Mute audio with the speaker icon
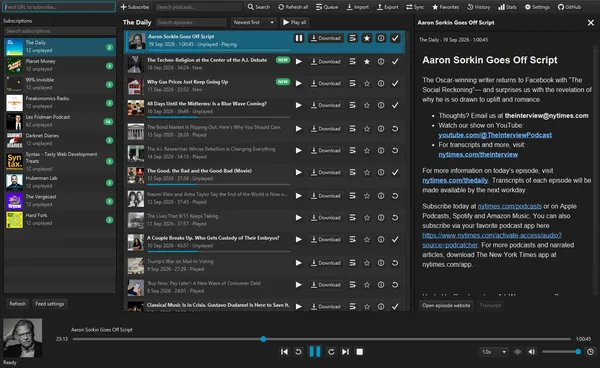Screen dimensions: 600x368 532,352
